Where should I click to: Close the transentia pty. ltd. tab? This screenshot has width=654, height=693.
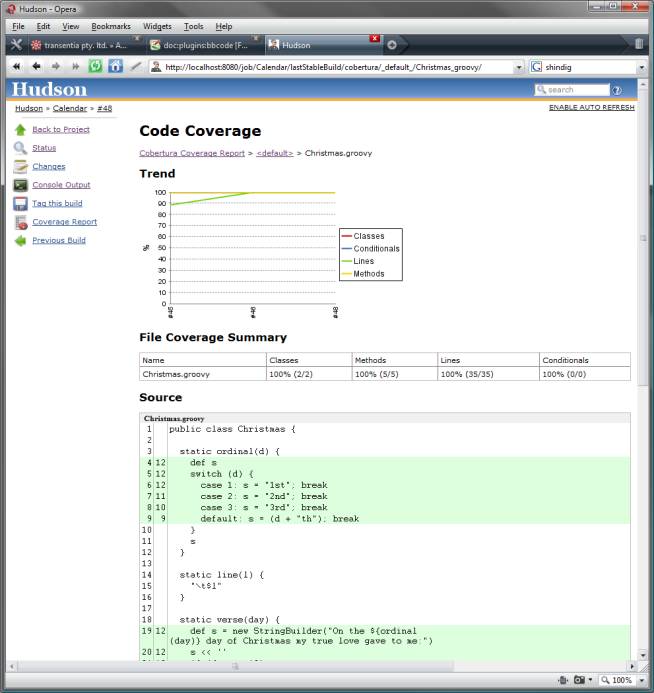[137, 38]
